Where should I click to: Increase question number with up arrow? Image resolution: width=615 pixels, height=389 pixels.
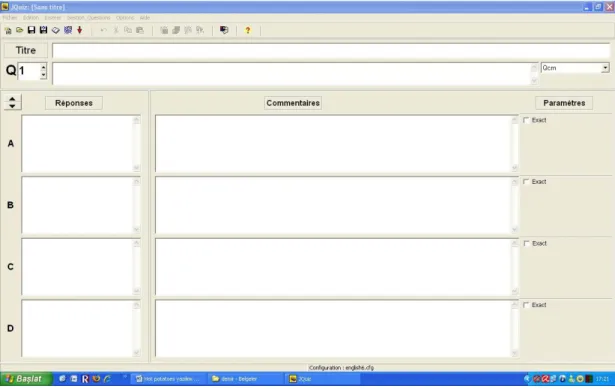(43, 67)
